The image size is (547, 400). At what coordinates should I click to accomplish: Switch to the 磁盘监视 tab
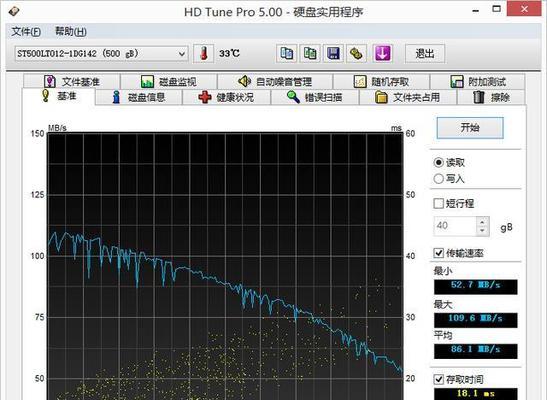pyautogui.click(x=169, y=82)
